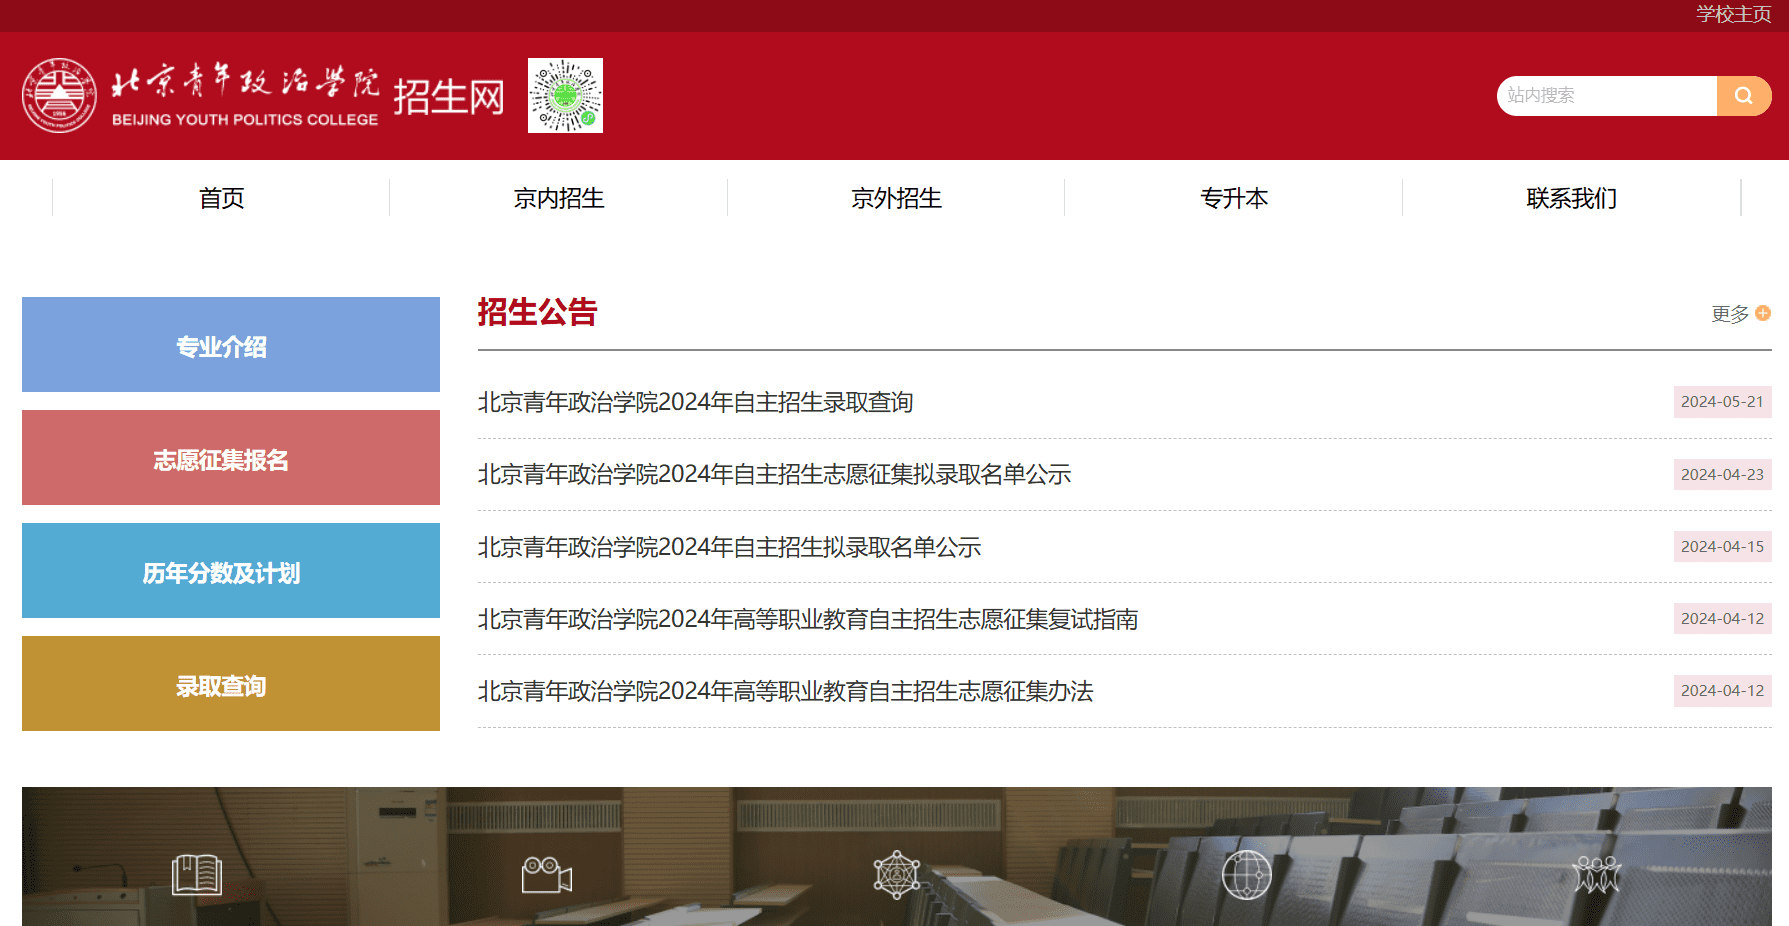Screen dimensions: 1789x926
Task: Open the 历年分数及计划 button
Action: [231, 571]
